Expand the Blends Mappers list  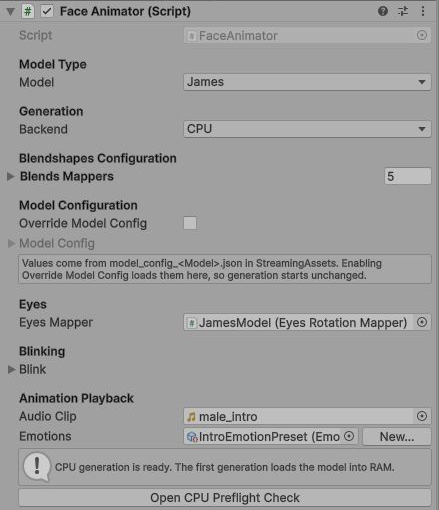(11, 176)
